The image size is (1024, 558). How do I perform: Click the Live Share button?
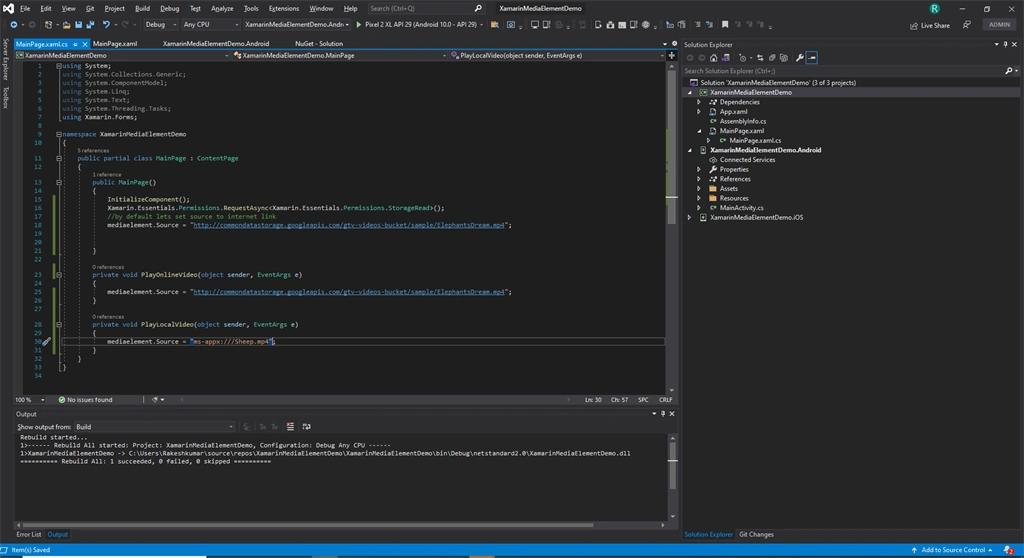click(930, 25)
